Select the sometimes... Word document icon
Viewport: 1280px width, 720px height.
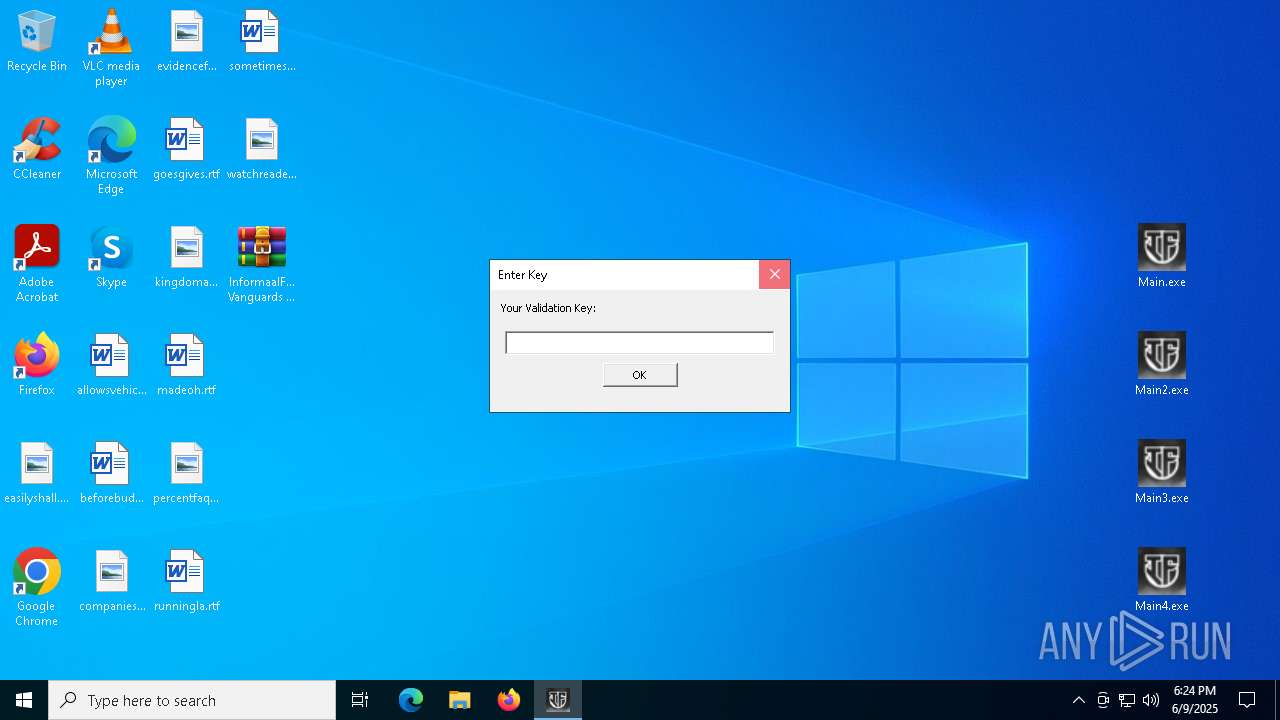[x=262, y=42]
